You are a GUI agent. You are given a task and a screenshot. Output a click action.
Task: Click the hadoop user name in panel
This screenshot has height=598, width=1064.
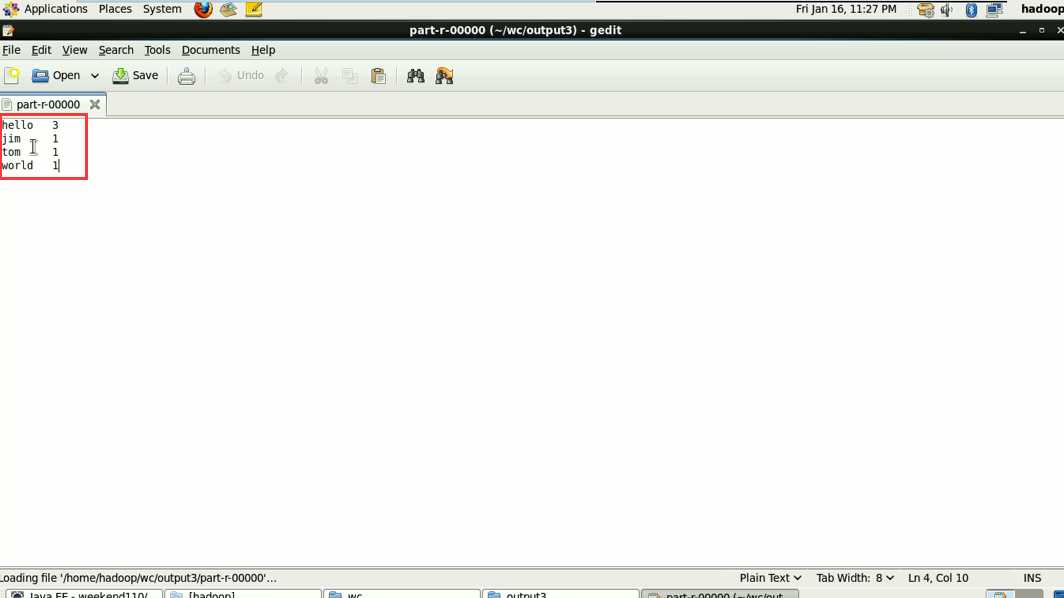[x=1042, y=10]
